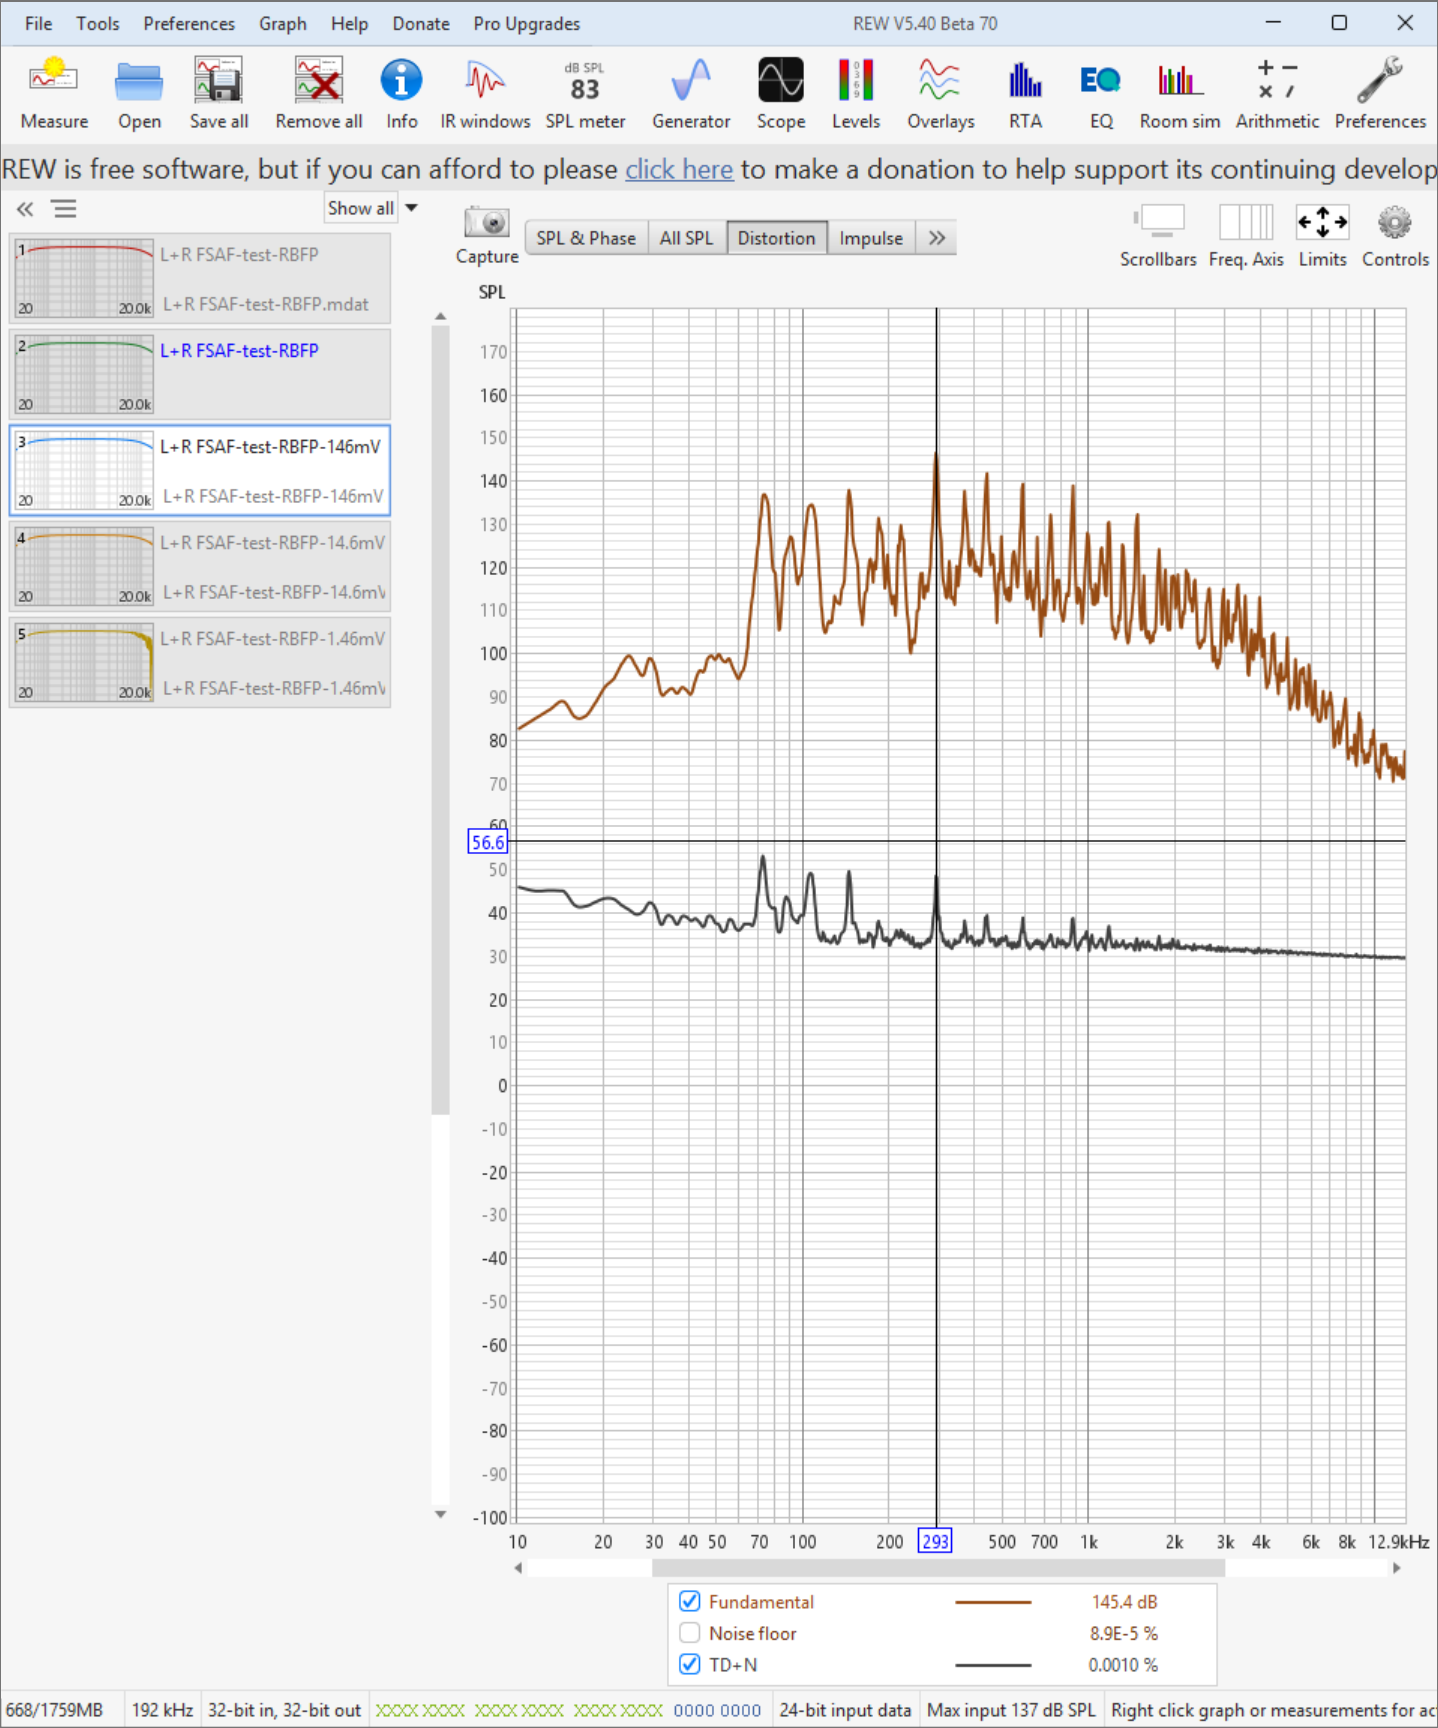This screenshot has width=1438, height=1728.
Task: Open the Tools menu
Action: click(x=97, y=23)
